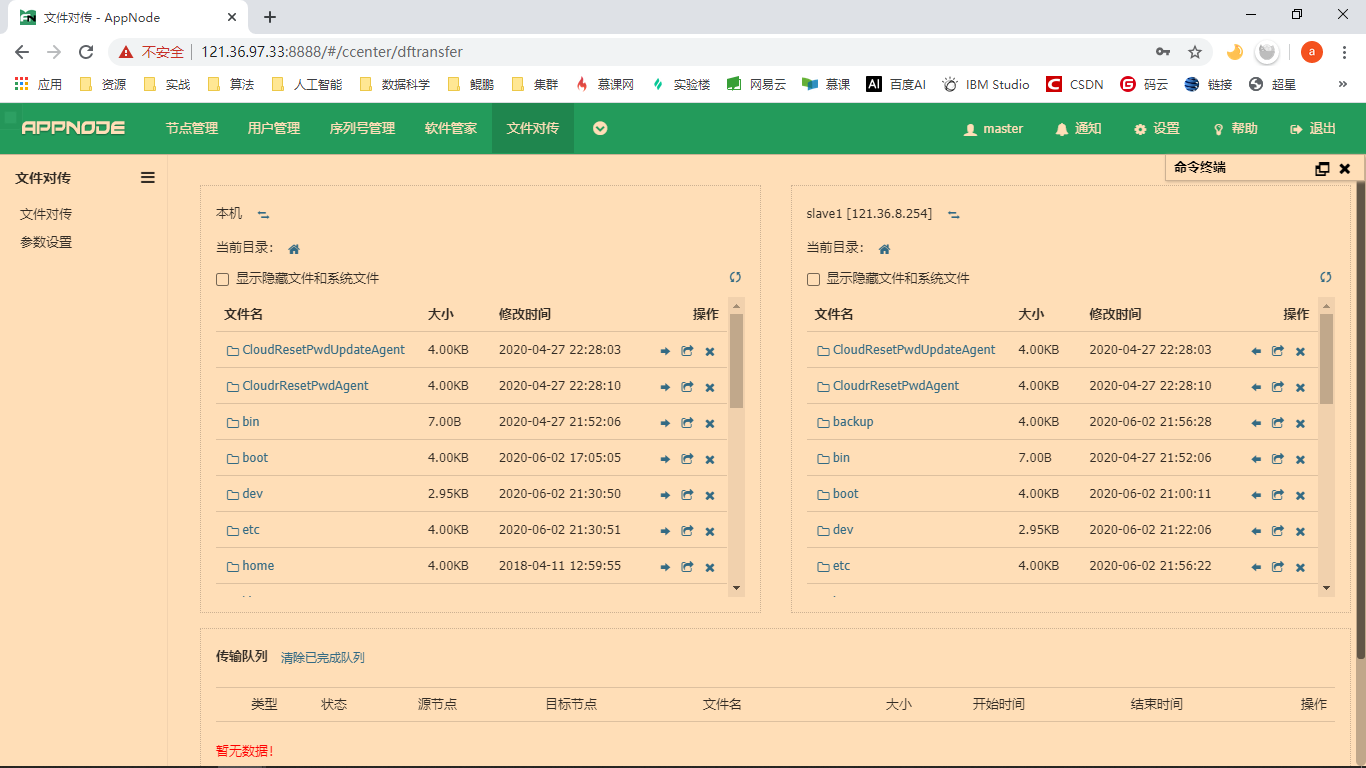Delete slave1 CloudResetPwdUpdateAgent folder
The width and height of the screenshot is (1366, 768).
coord(1300,351)
